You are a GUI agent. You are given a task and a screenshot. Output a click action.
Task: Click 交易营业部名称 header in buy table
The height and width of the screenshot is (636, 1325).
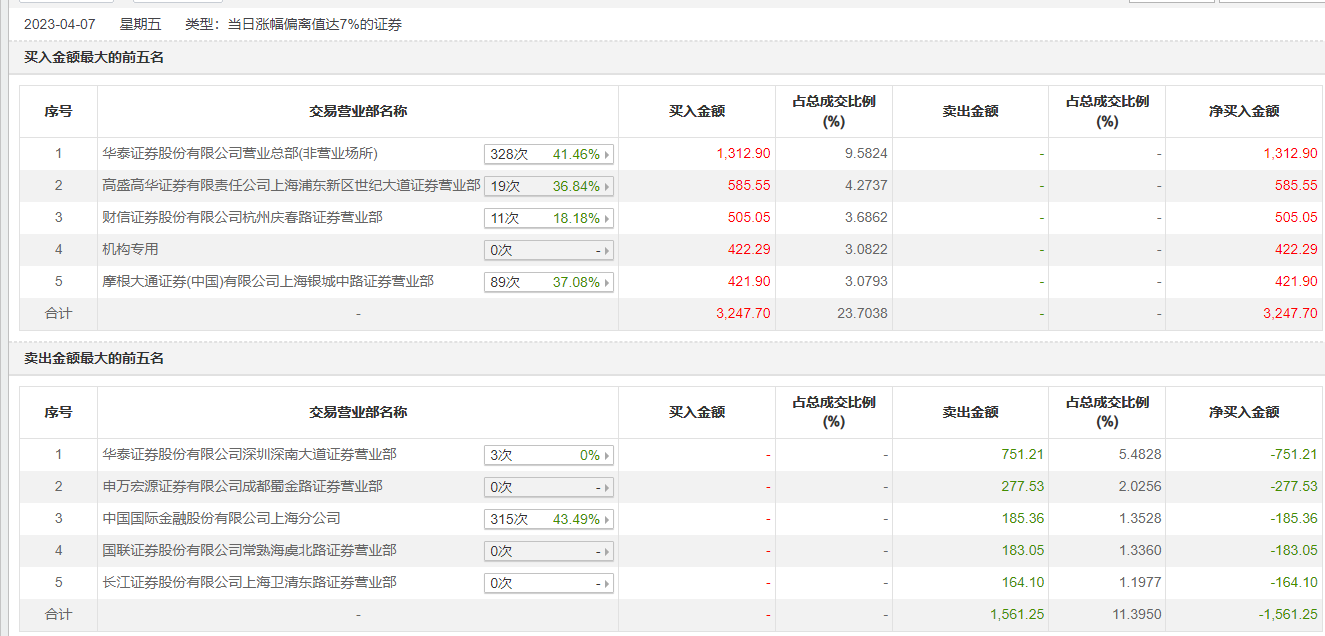pos(358,112)
